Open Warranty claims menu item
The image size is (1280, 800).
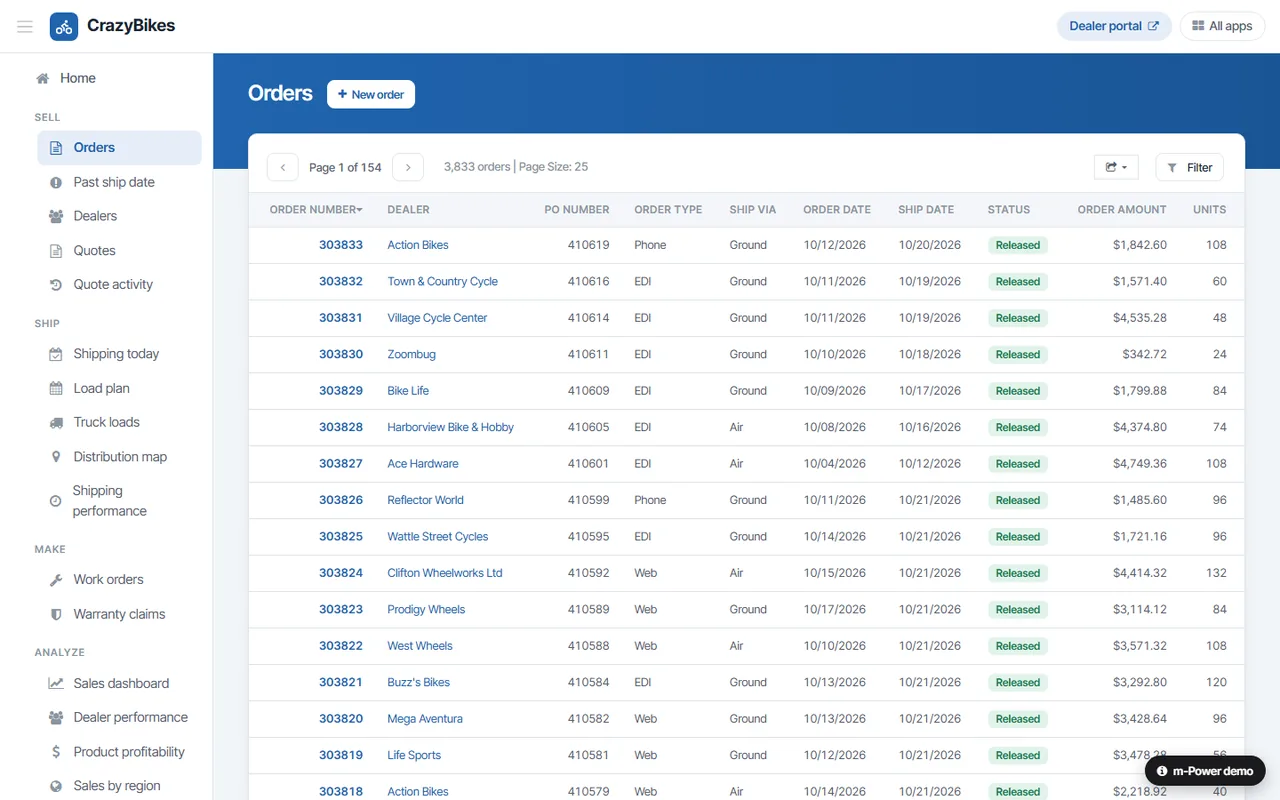(x=119, y=614)
